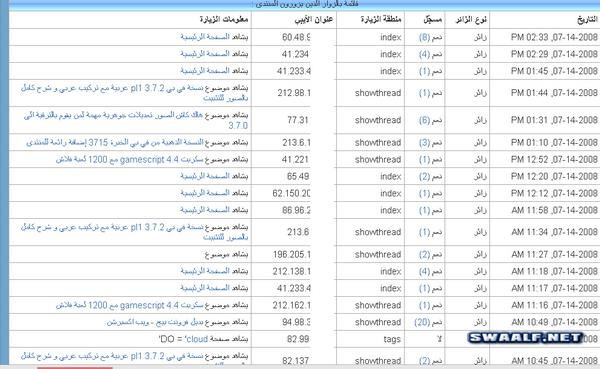Click the 'التاريخ' date column header
The height and width of the screenshot is (369, 600).
[587, 20]
